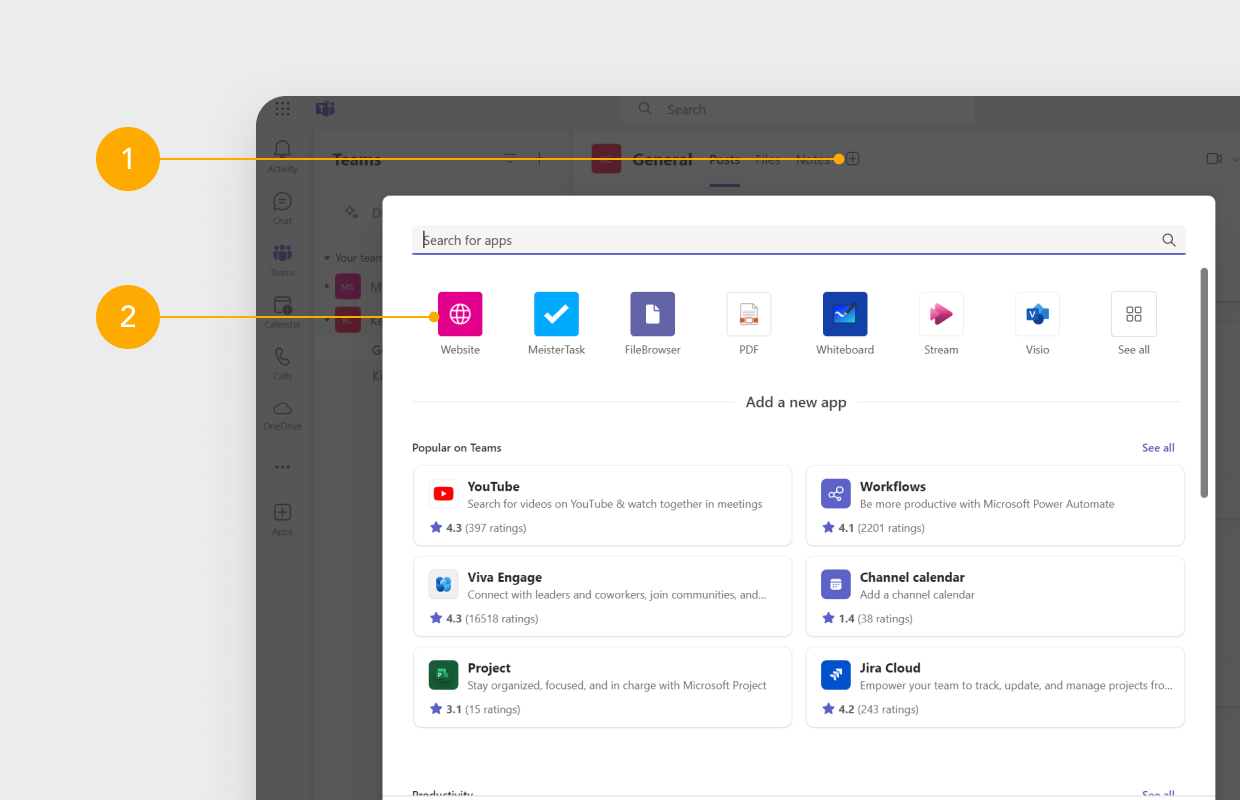Image resolution: width=1240 pixels, height=800 pixels.
Task: Select the Website app icon
Action: (x=460, y=313)
